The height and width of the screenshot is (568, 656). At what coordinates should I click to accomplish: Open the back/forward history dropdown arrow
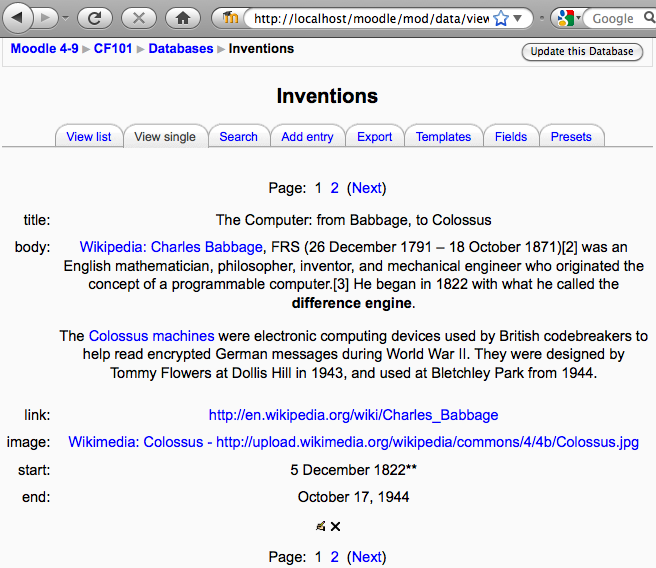tap(65, 18)
